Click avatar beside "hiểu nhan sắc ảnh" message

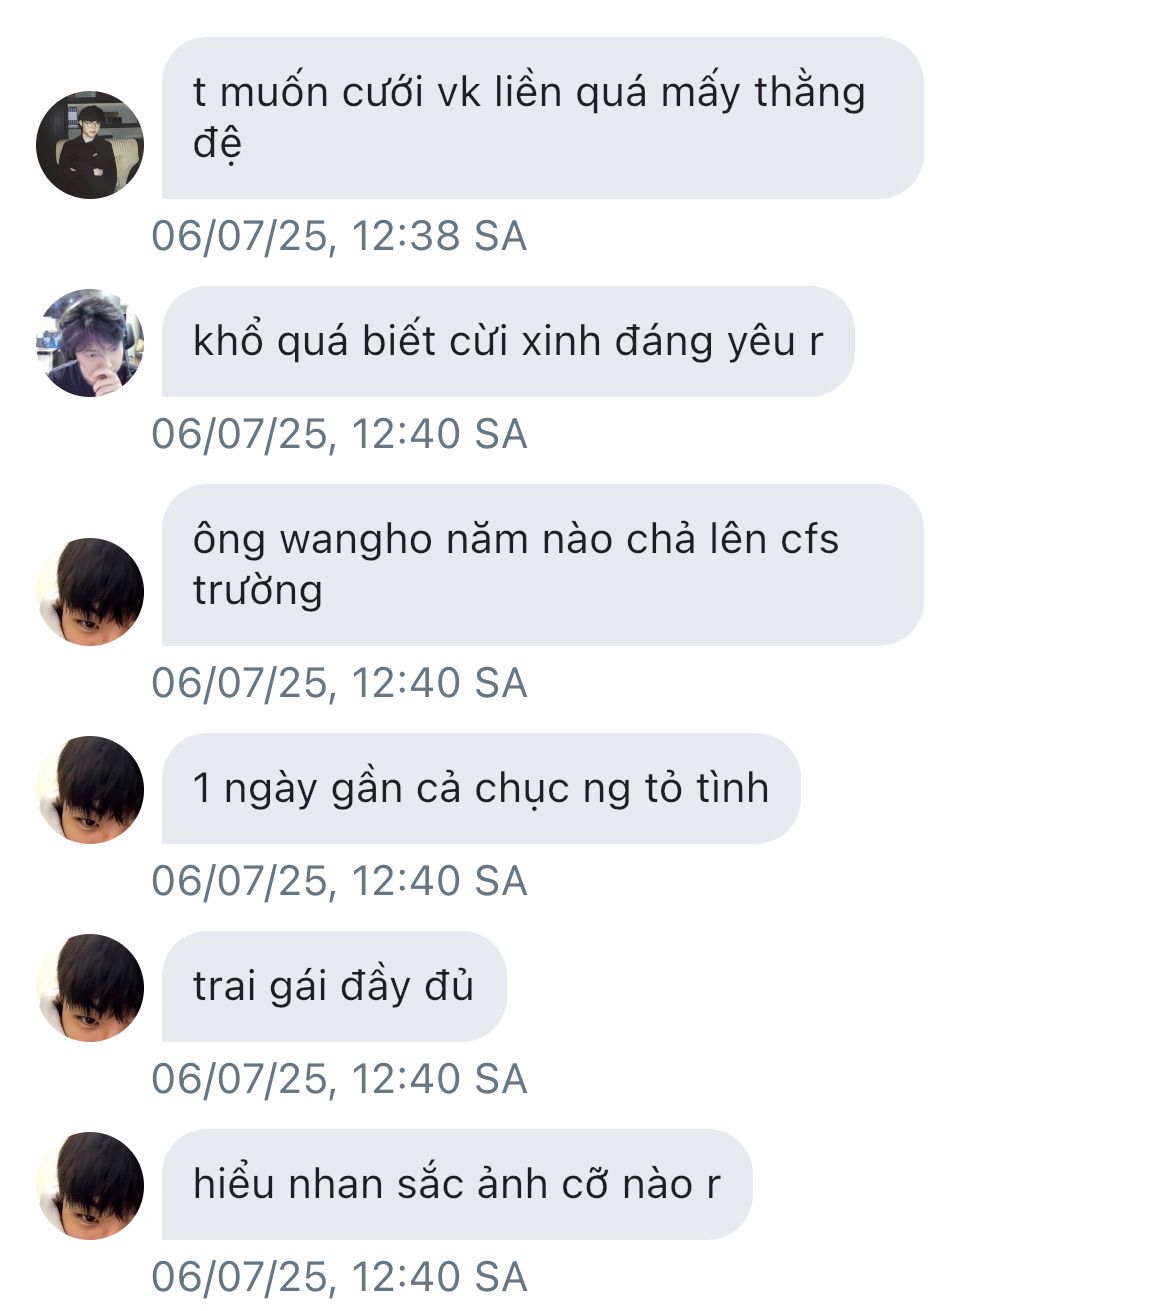[x=90, y=1185]
